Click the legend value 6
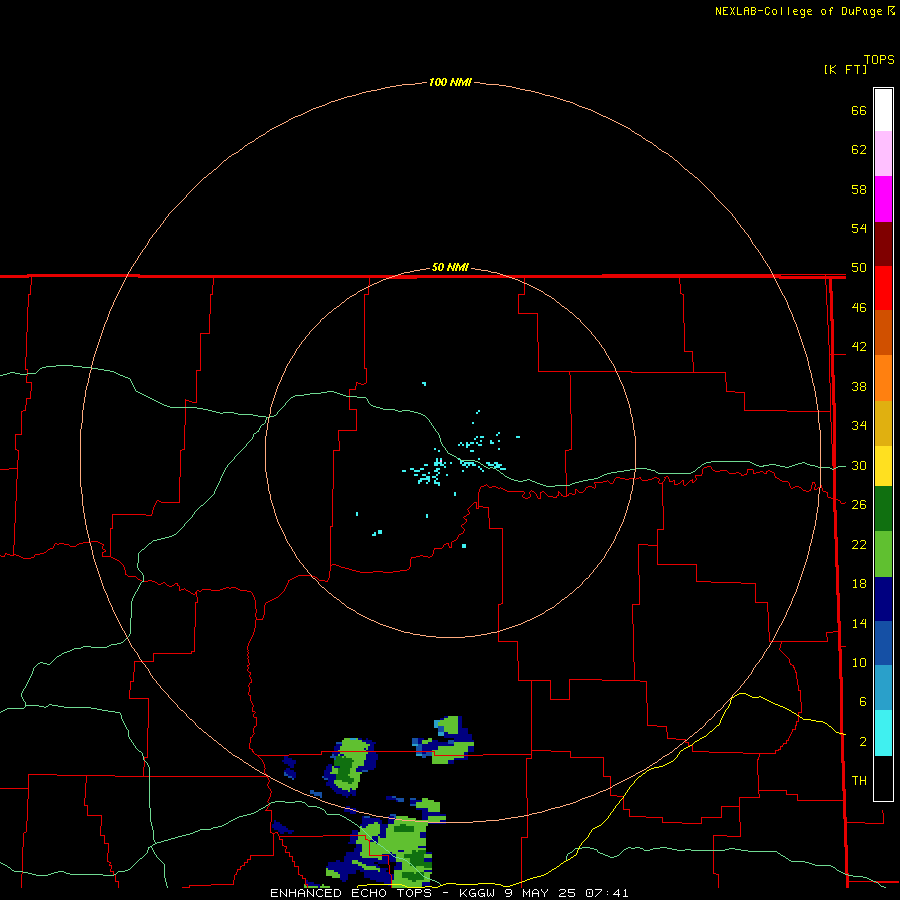Screen dimensions: 900x900 tap(863, 702)
